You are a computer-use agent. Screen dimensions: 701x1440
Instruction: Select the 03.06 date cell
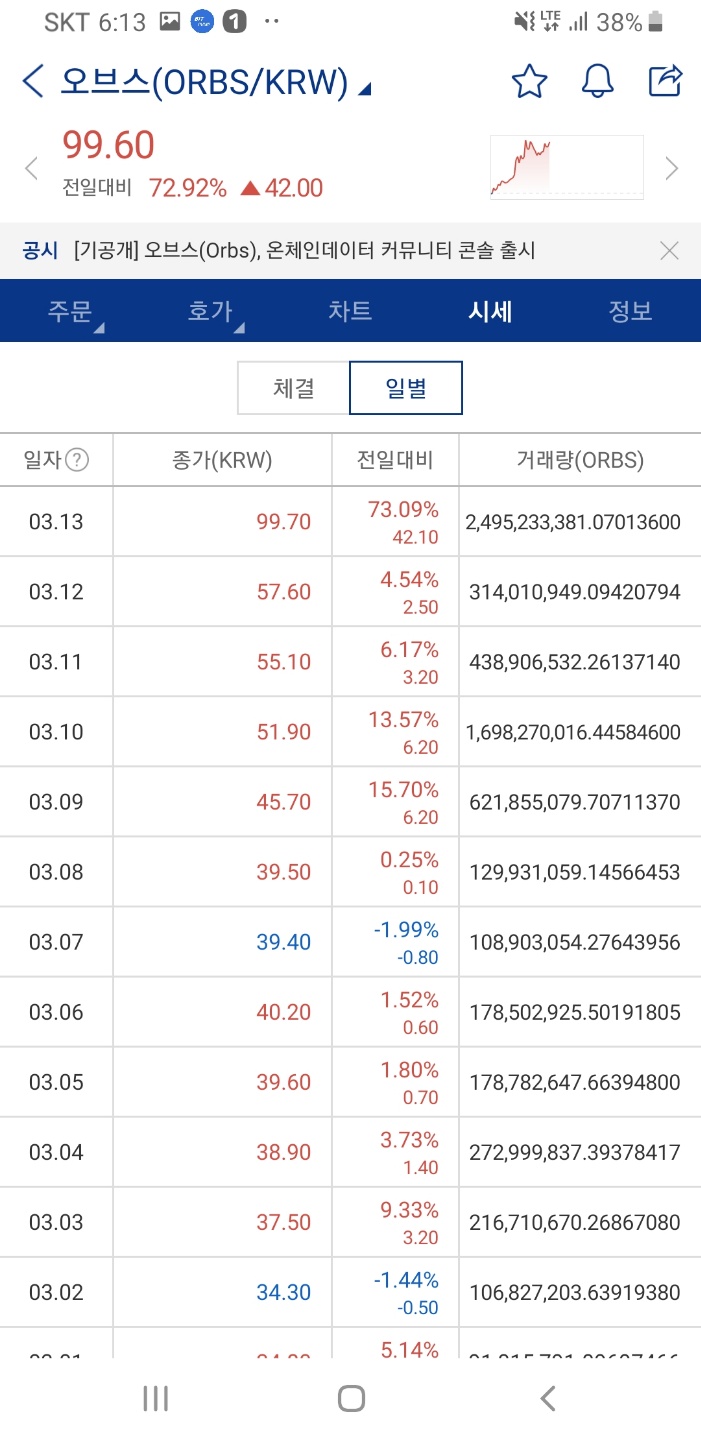[x=56, y=1011]
